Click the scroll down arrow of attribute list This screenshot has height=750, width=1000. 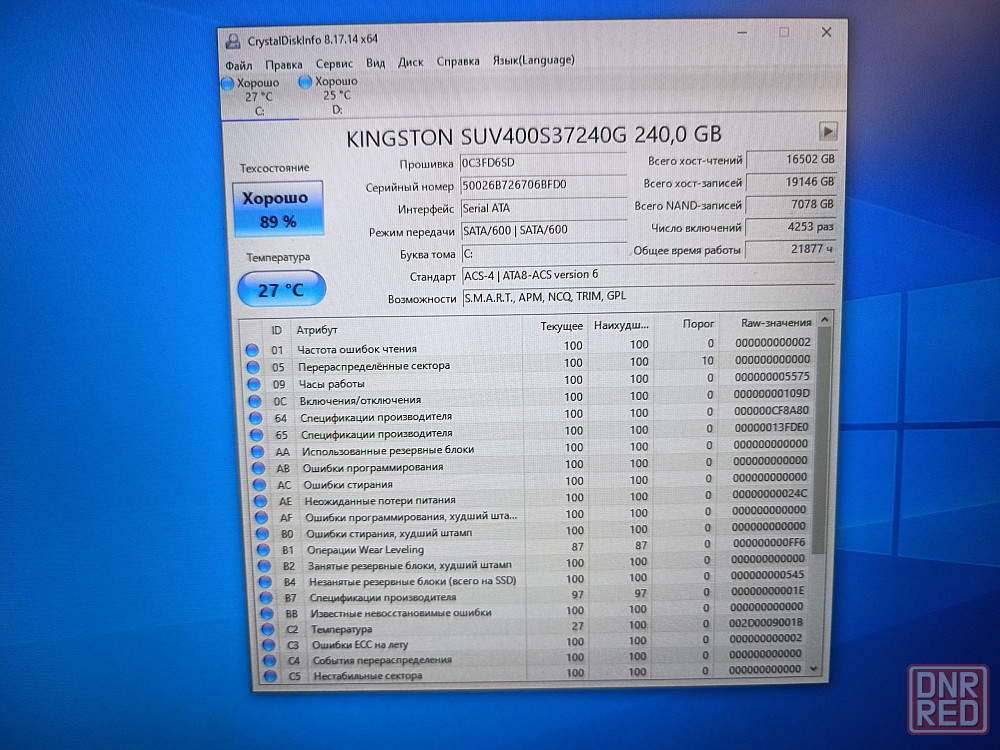[813, 668]
